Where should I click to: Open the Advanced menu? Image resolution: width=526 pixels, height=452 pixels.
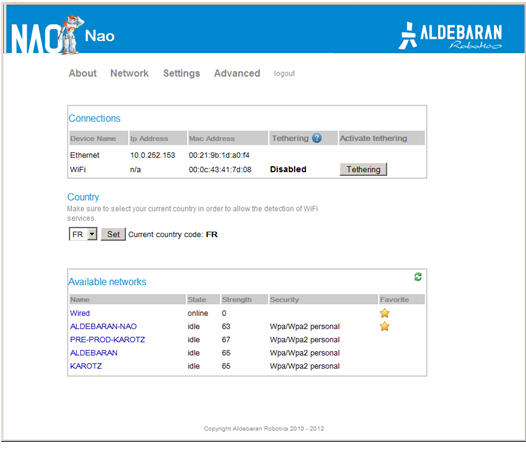237,73
